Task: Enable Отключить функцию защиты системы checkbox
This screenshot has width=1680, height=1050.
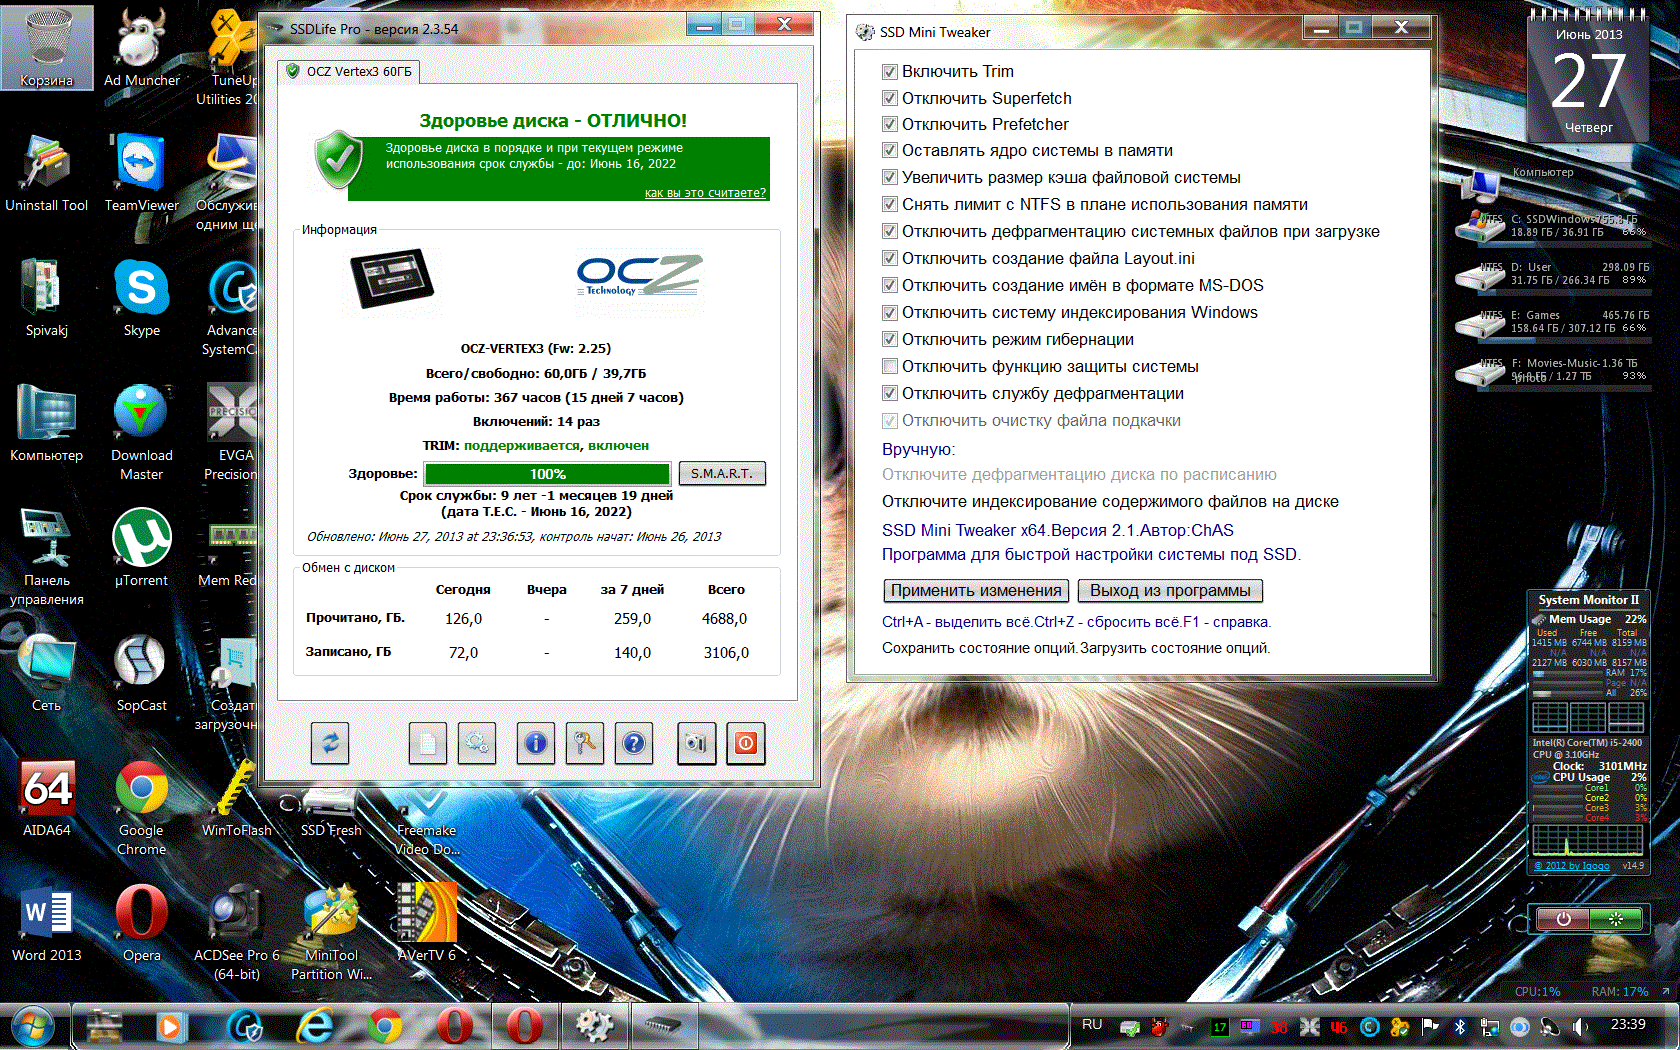Action: (x=890, y=367)
